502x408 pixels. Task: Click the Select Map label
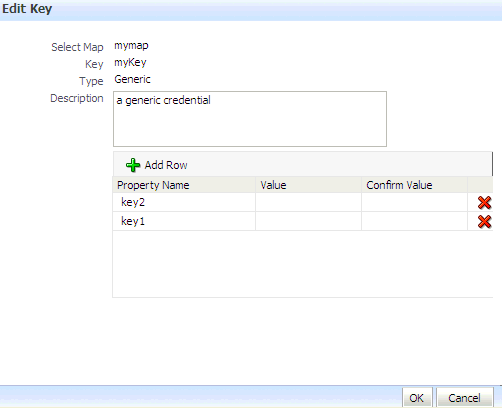(x=77, y=47)
